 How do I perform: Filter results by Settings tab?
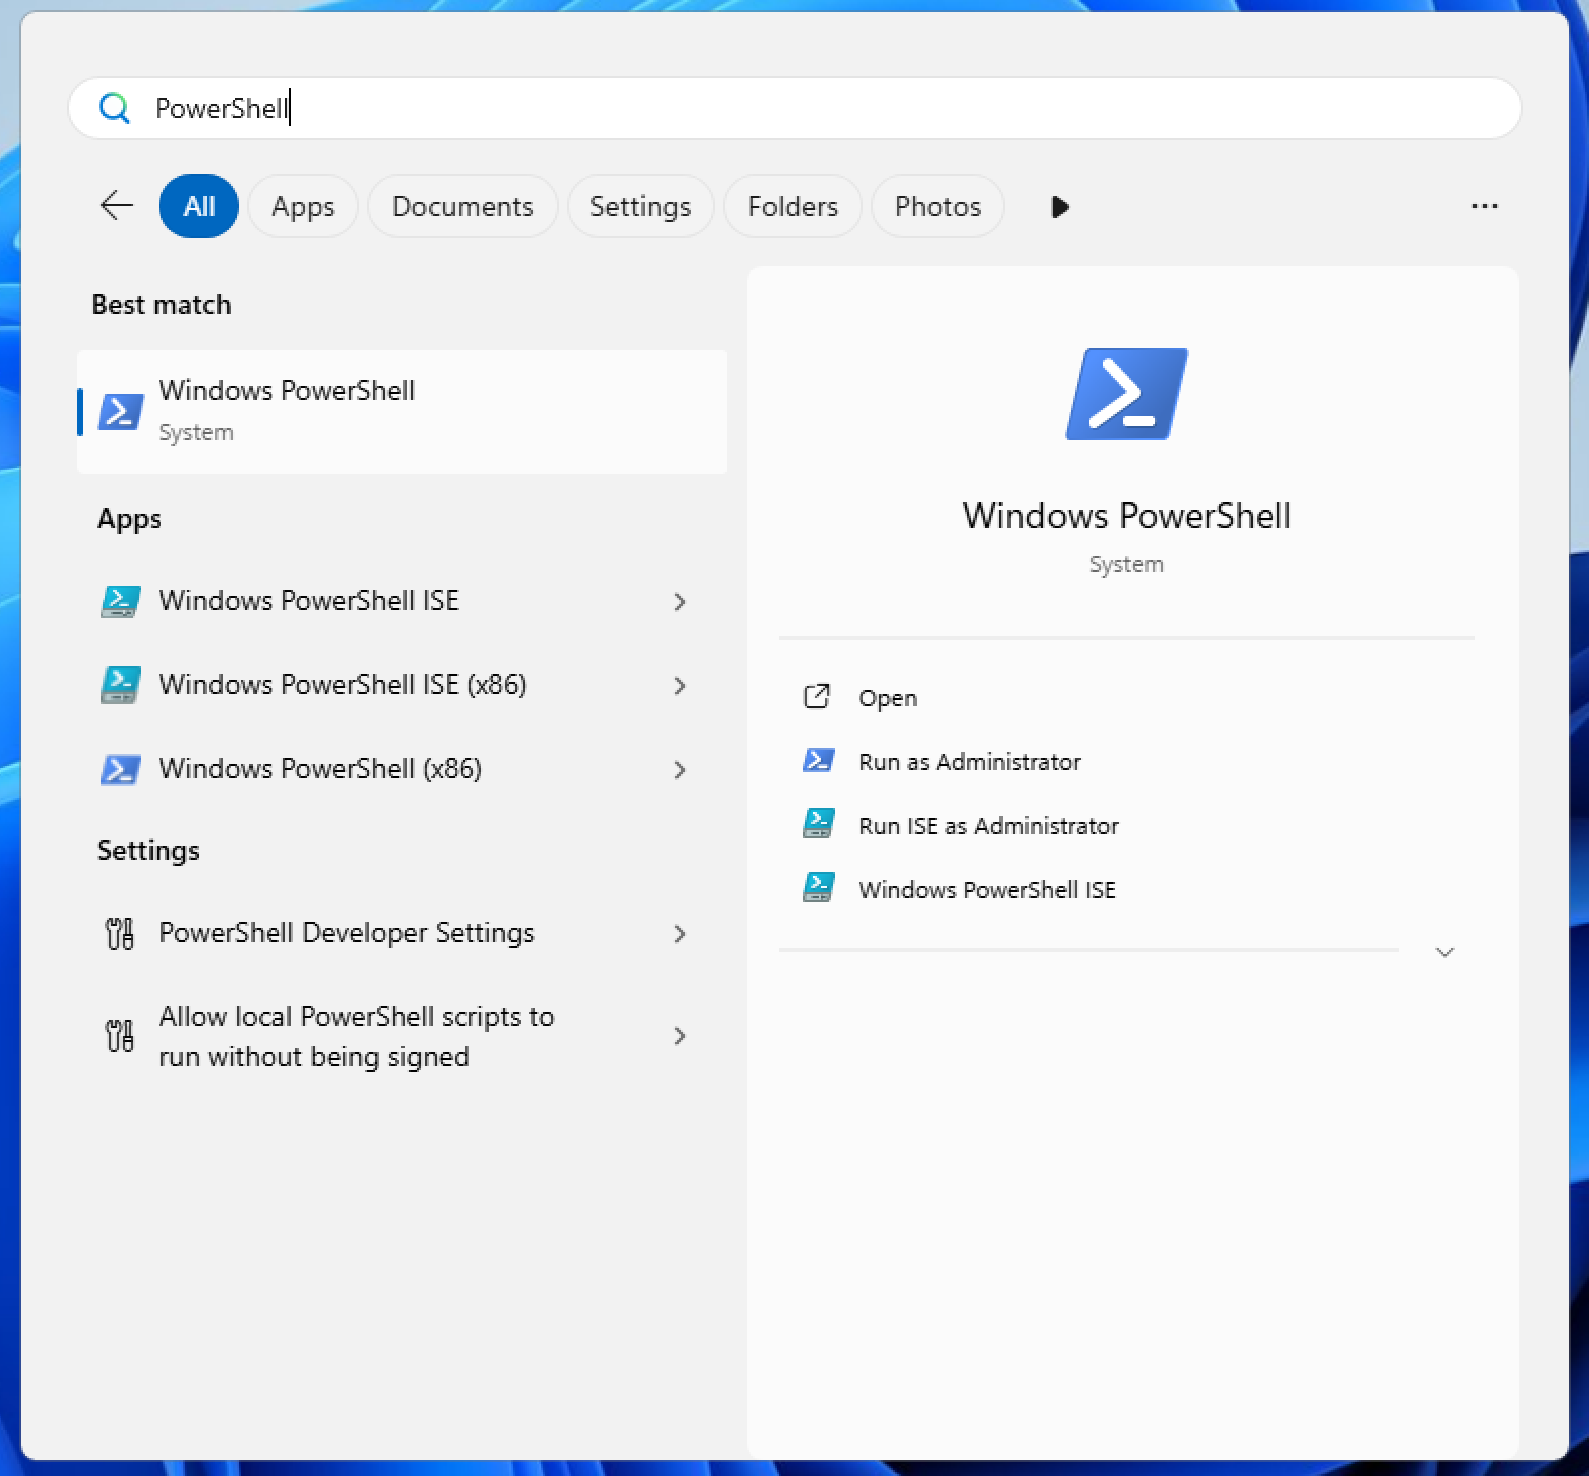pos(640,206)
